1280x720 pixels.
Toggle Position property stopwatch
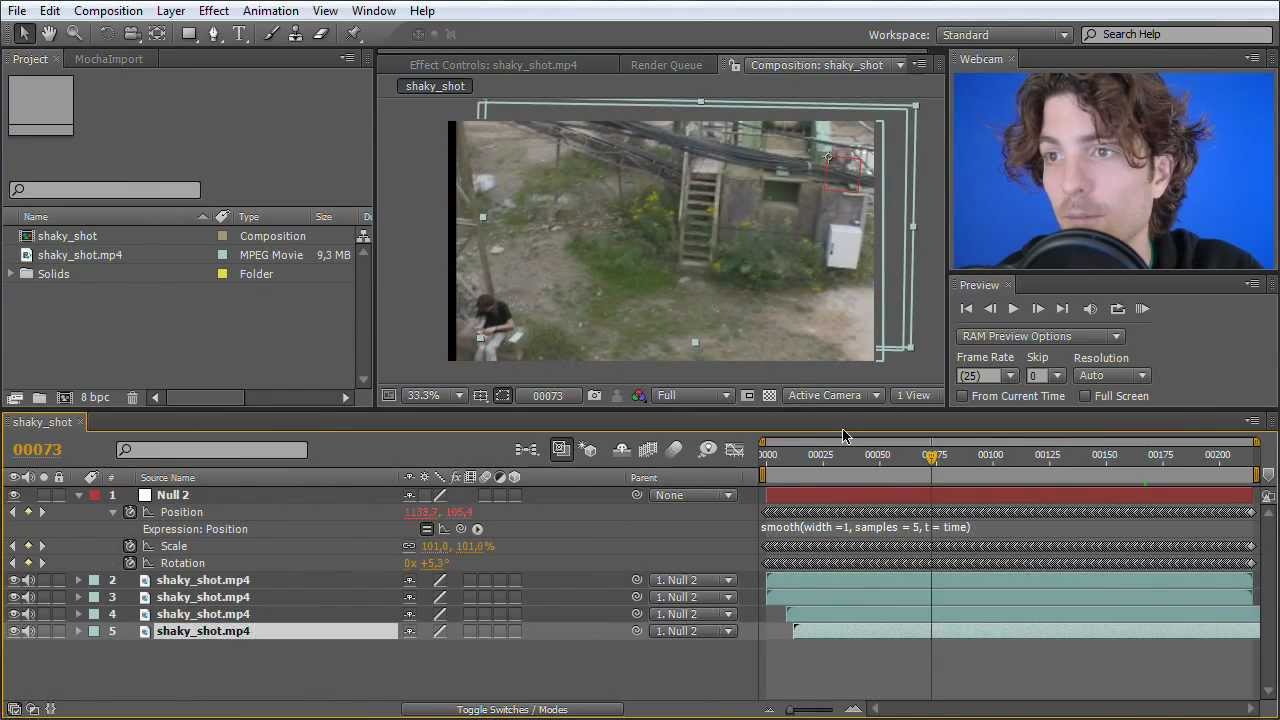(130, 512)
